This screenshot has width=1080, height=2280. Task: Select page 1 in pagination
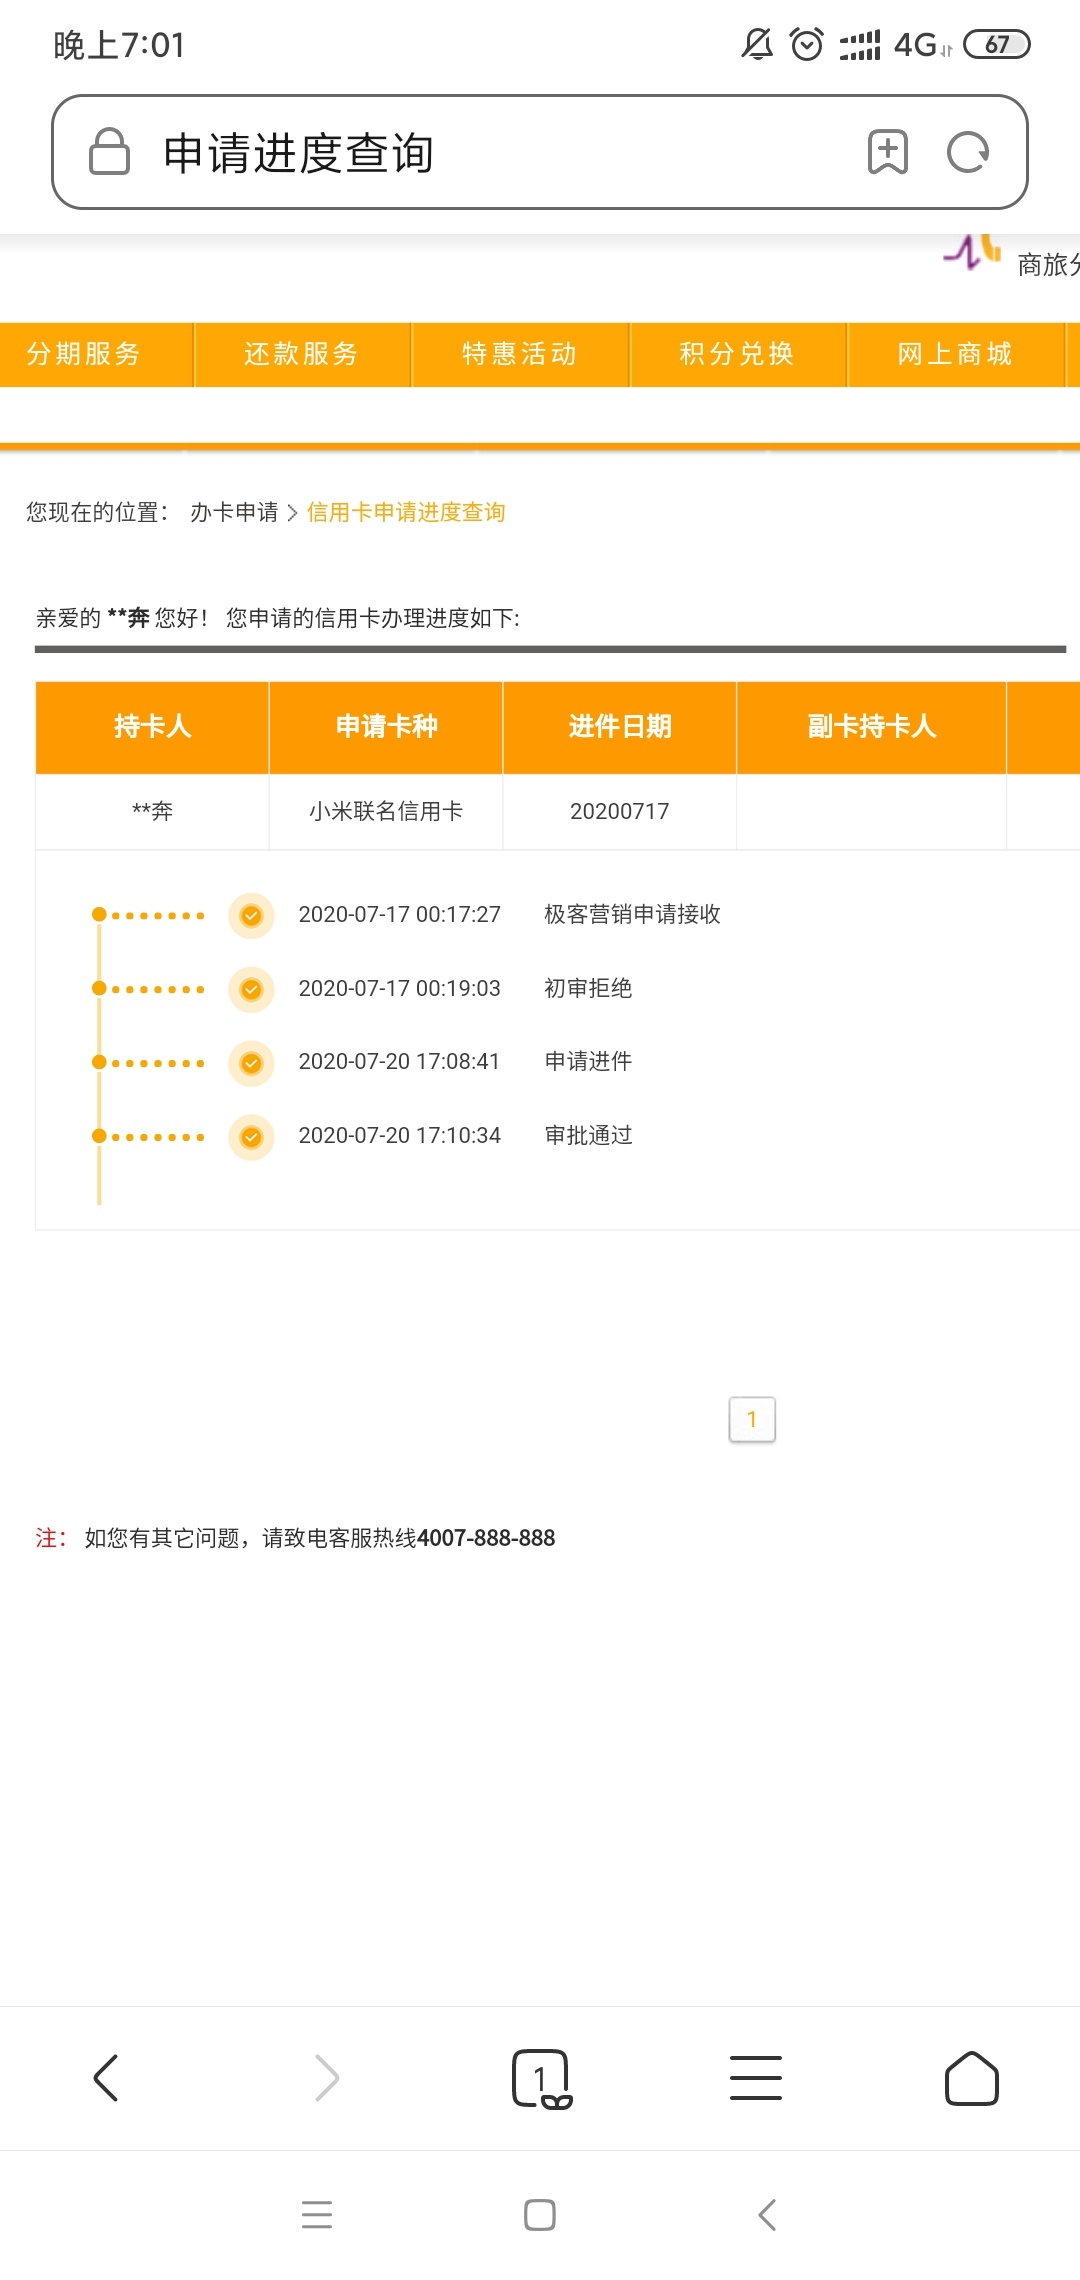coord(752,1419)
